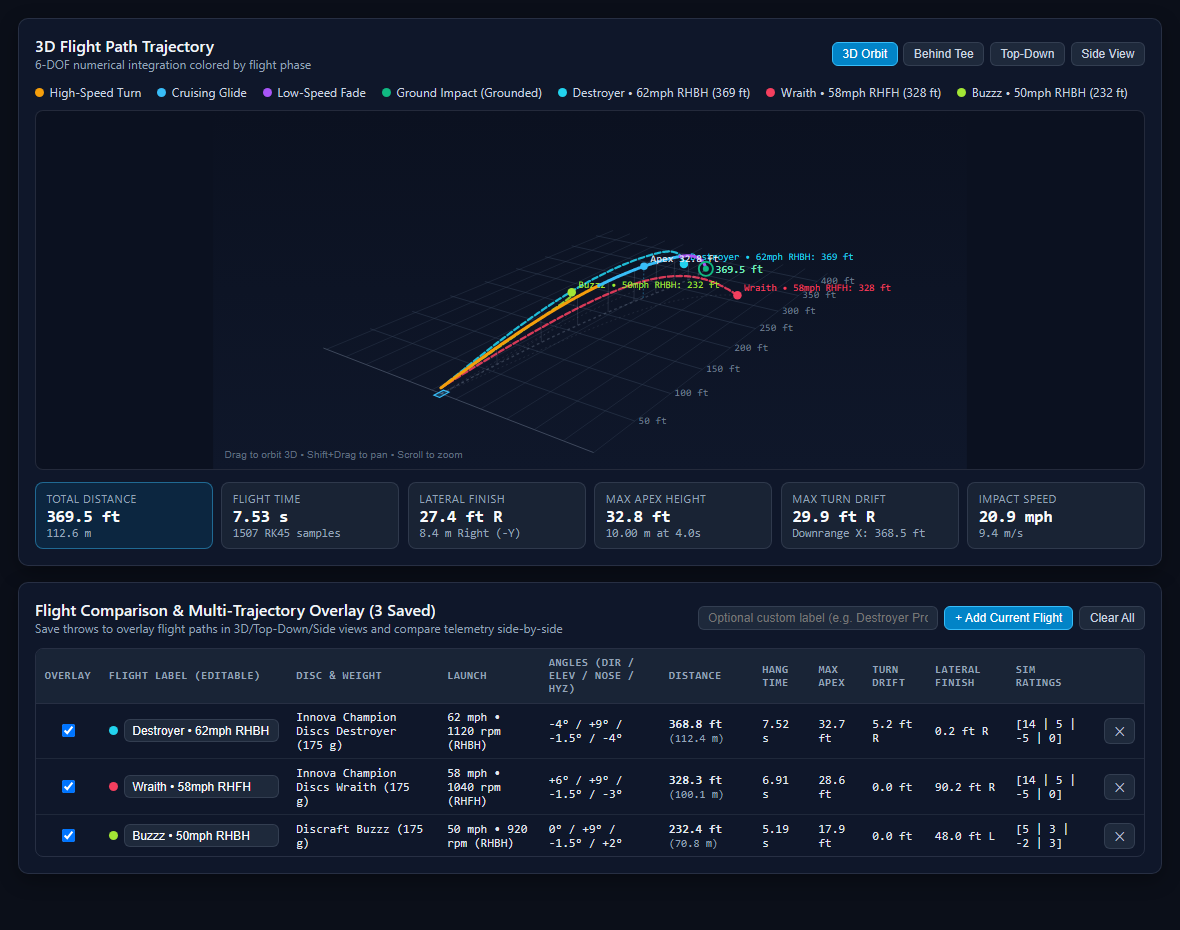Viewport: 1180px width, 930px height.
Task: Click the Disc & Weight column header
Action: tap(339, 676)
